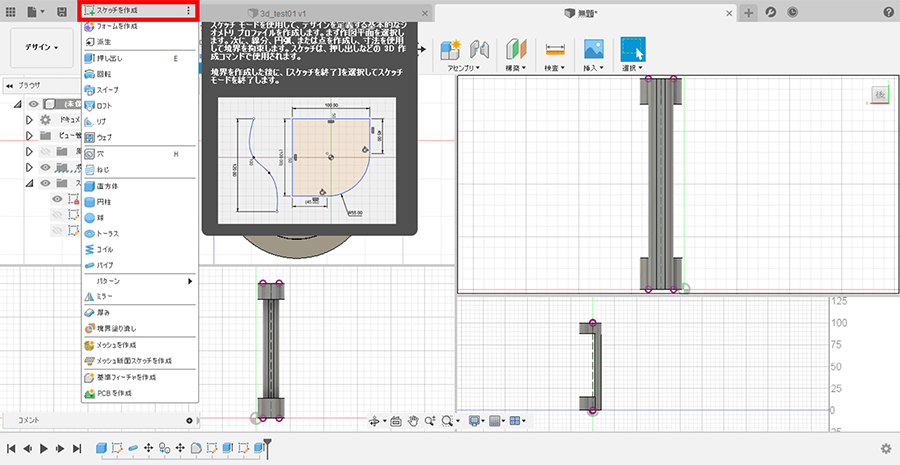Expand the ドキュメント settings tree node
This screenshot has width=900, height=465.
[30, 119]
